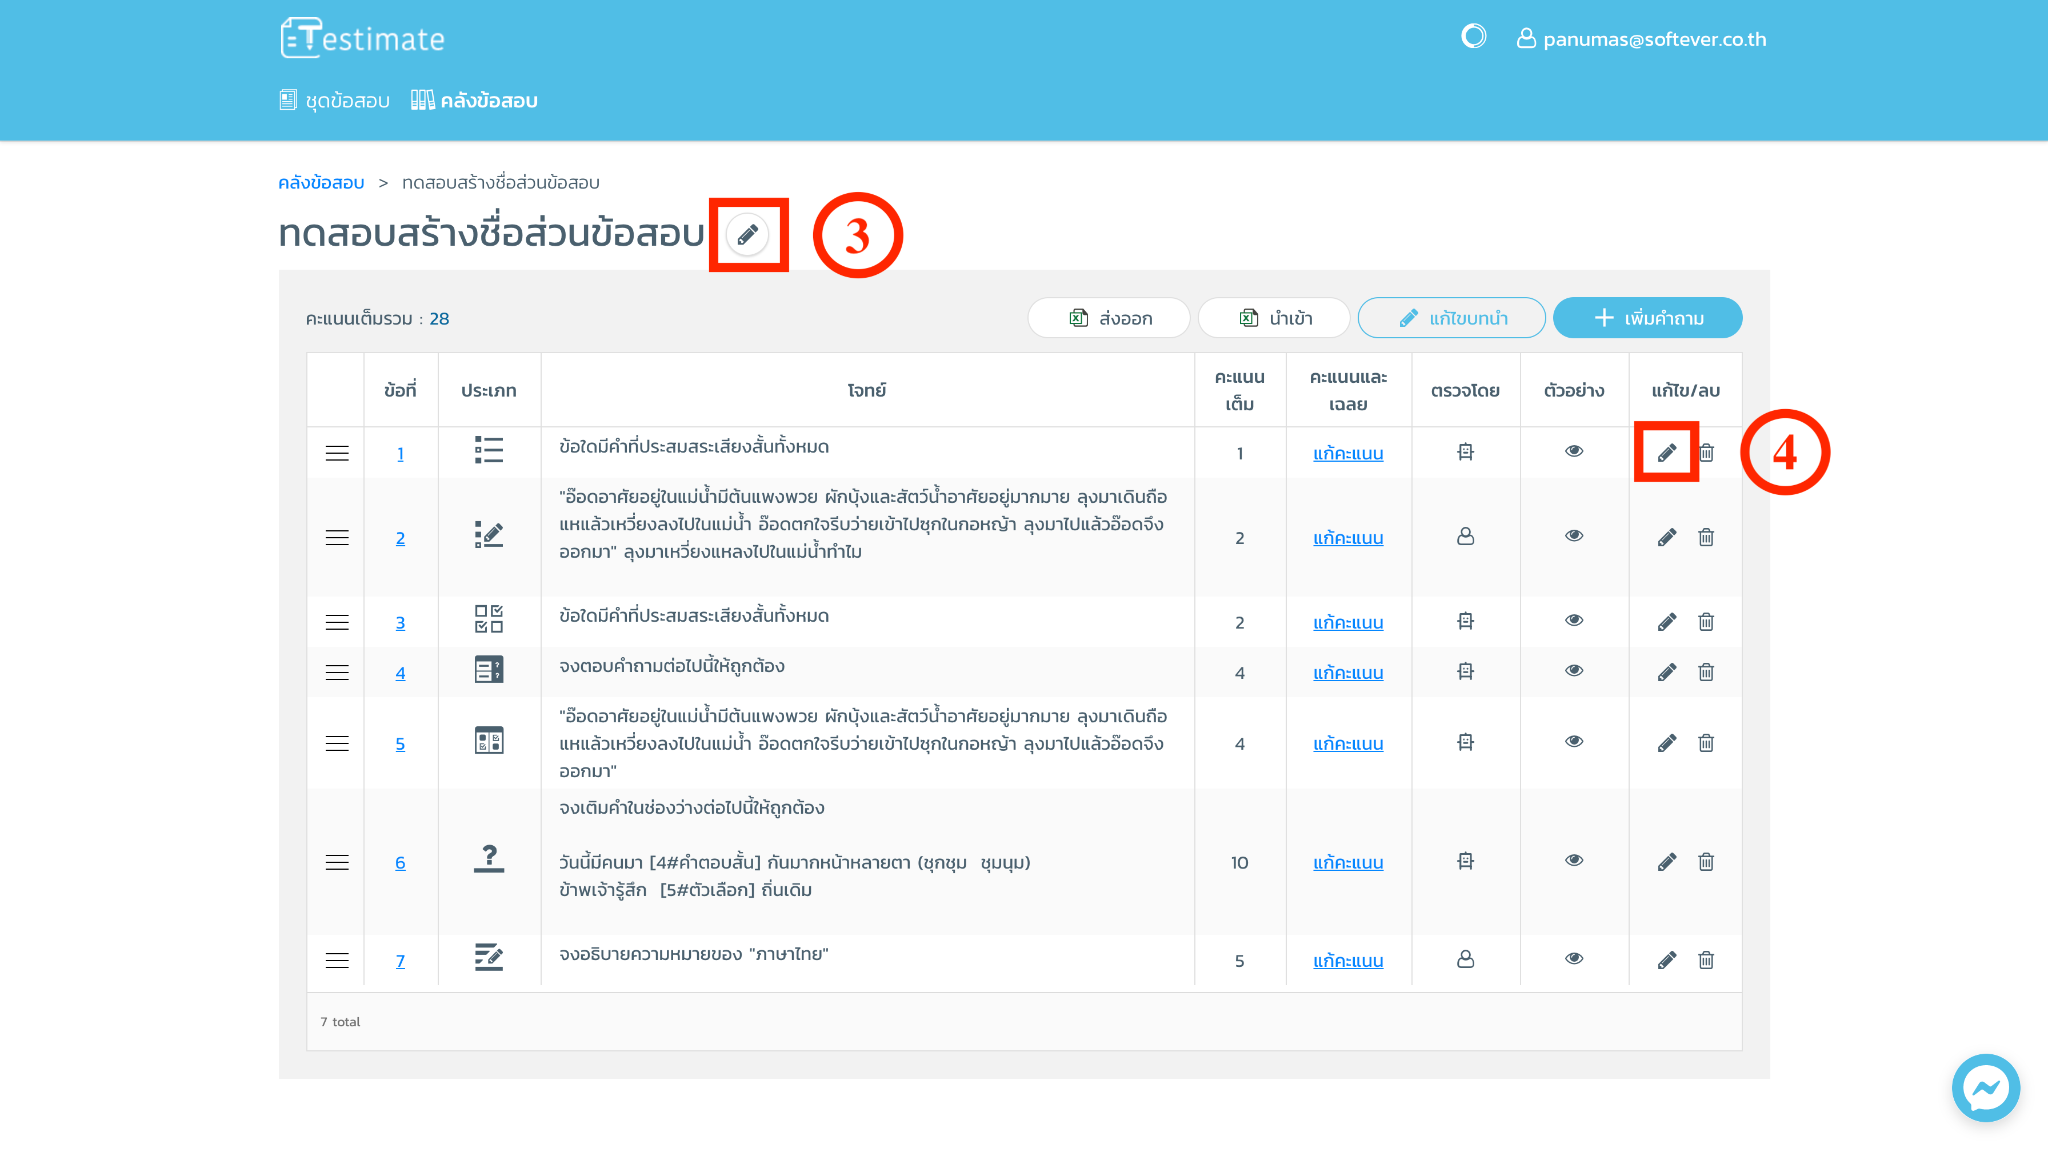The height and width of the screenshot is (1150, 2048).
Task: Open the คลังข้อสอบ menu tab
Action: 475,100
